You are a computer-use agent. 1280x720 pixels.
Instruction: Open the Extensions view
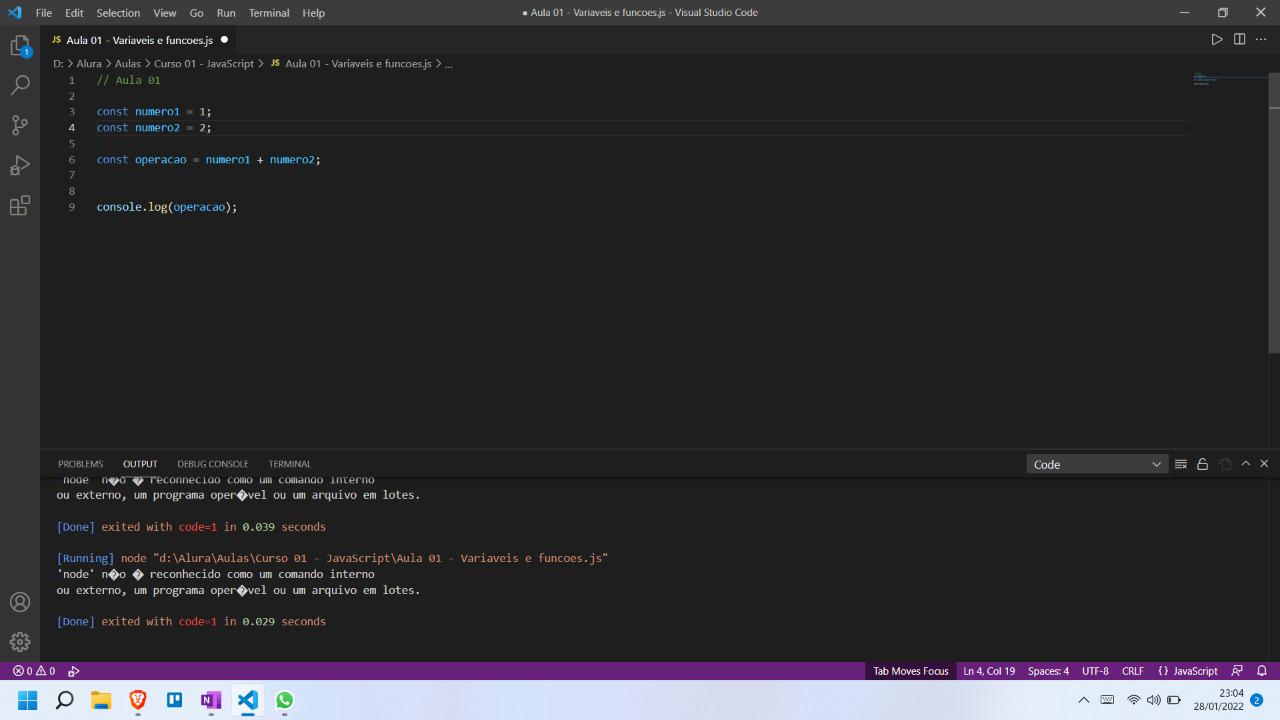pyautogui.click(x=20, y=206)
